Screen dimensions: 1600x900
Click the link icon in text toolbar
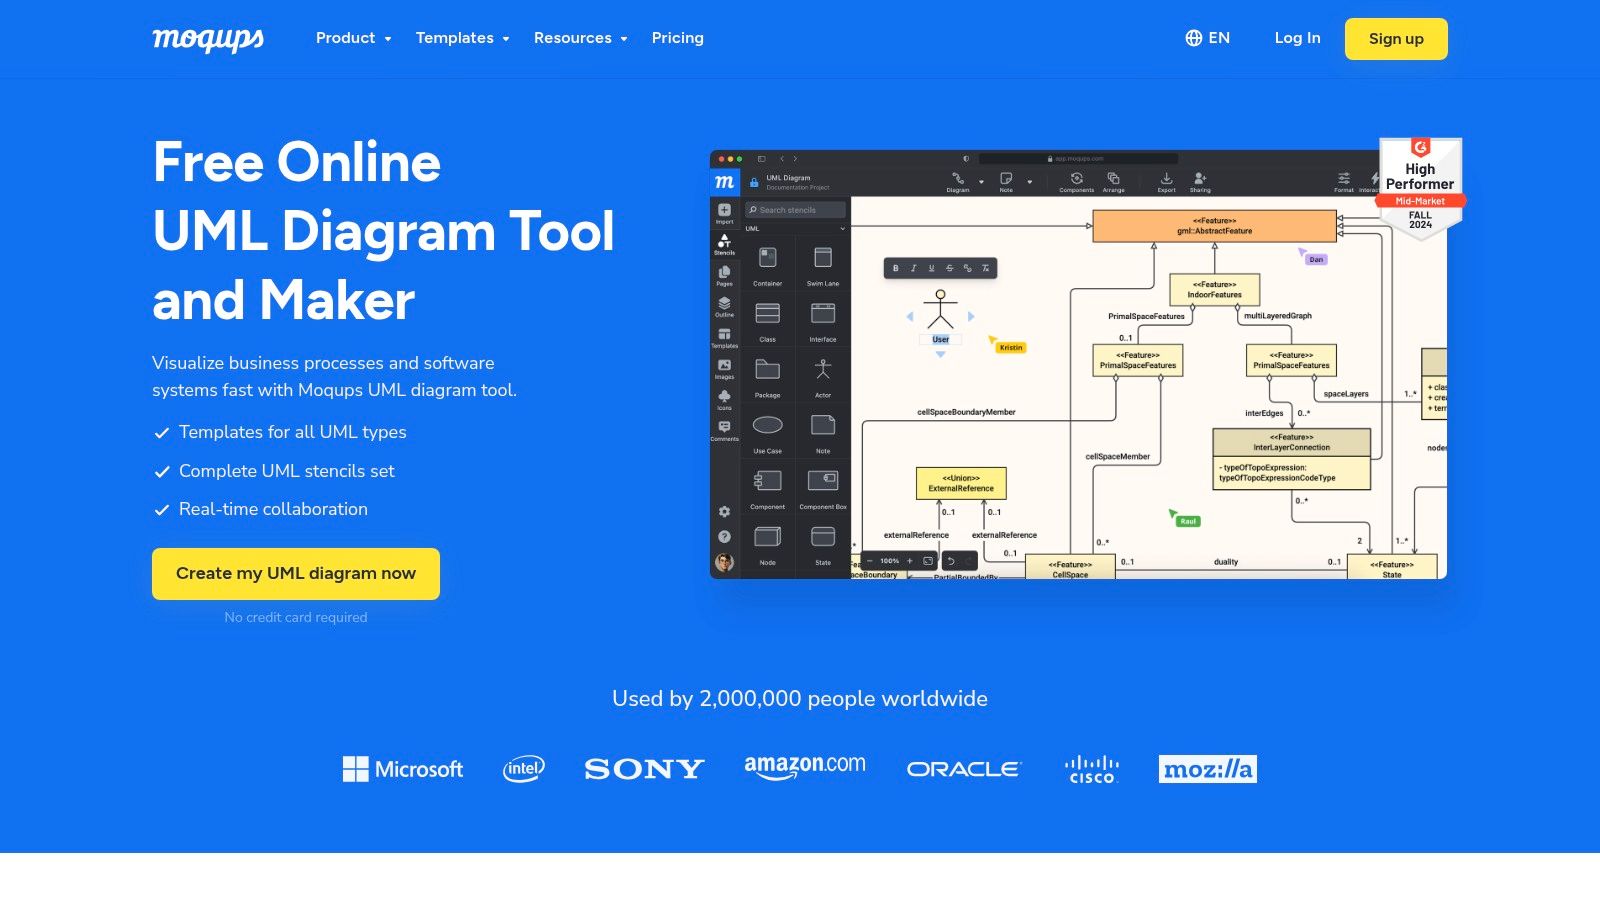967,268
